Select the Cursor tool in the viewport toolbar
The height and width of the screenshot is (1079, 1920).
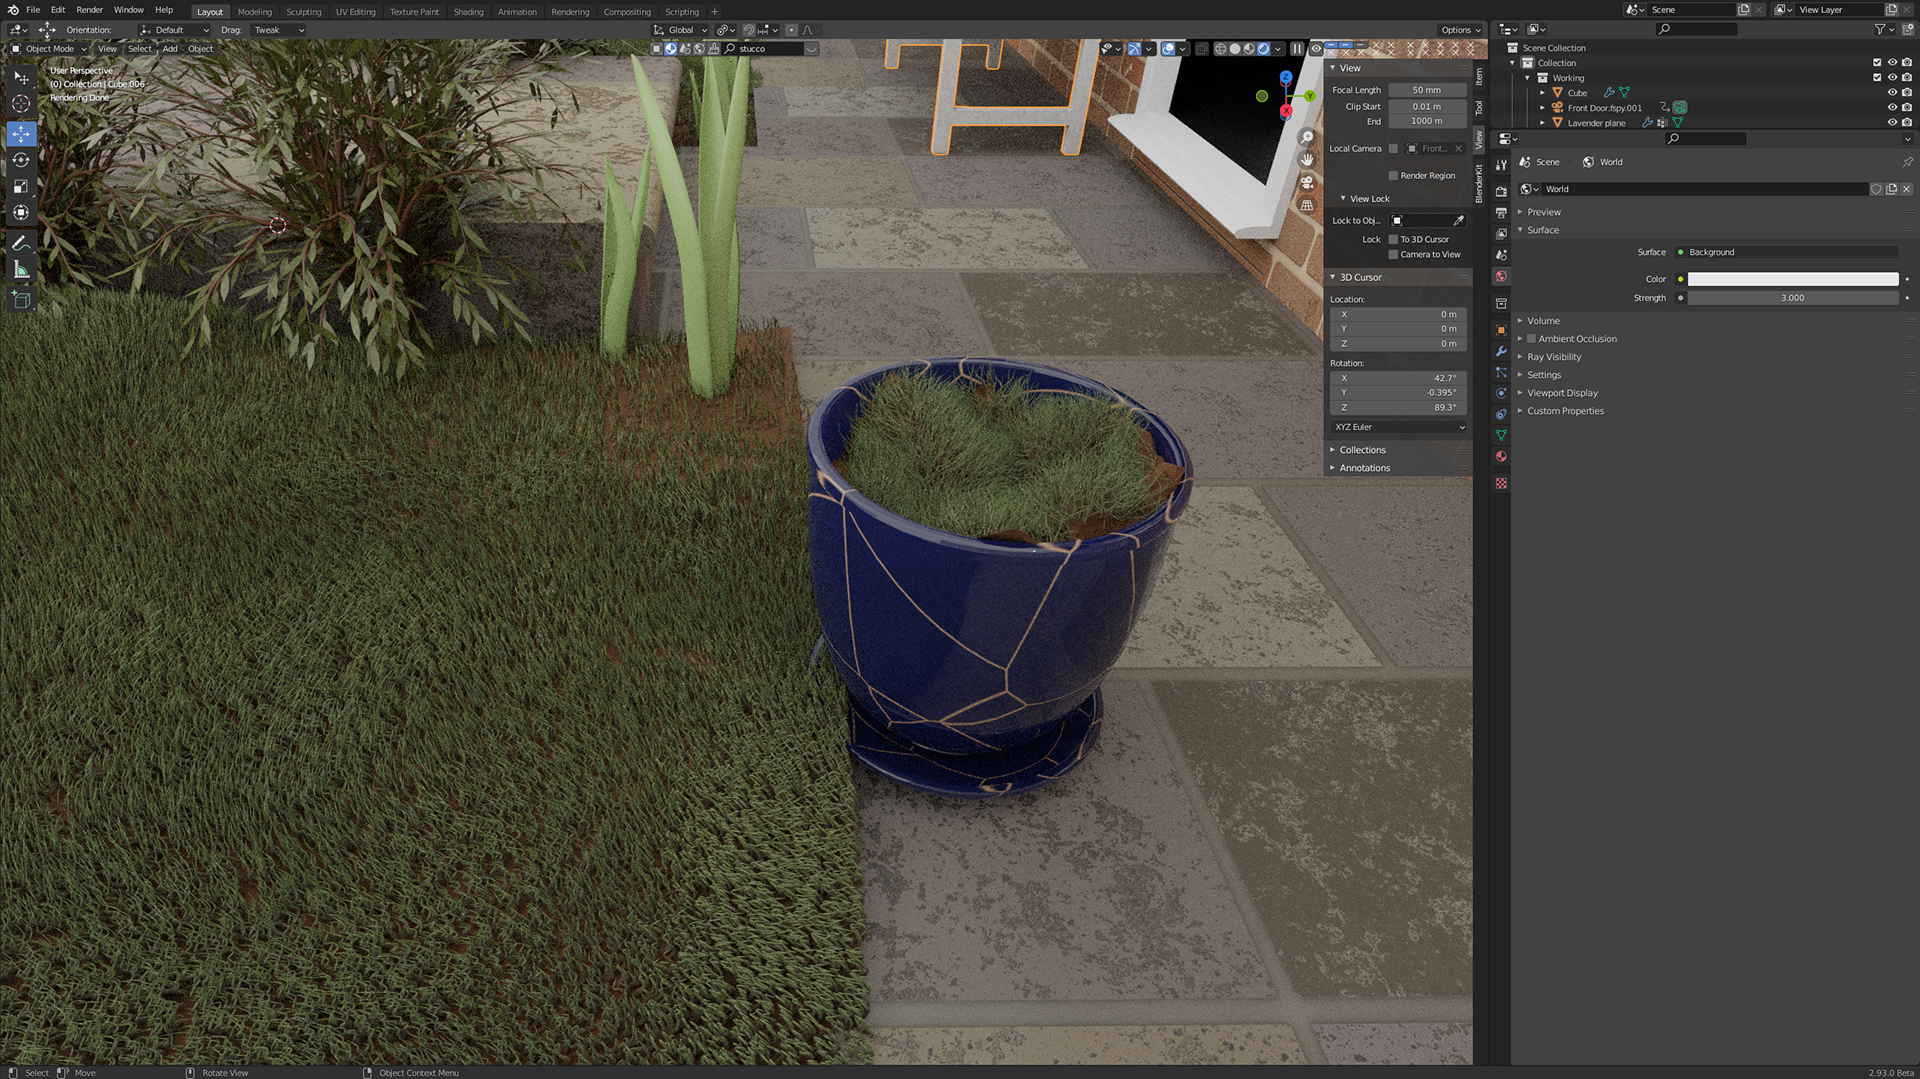point(21,104)
